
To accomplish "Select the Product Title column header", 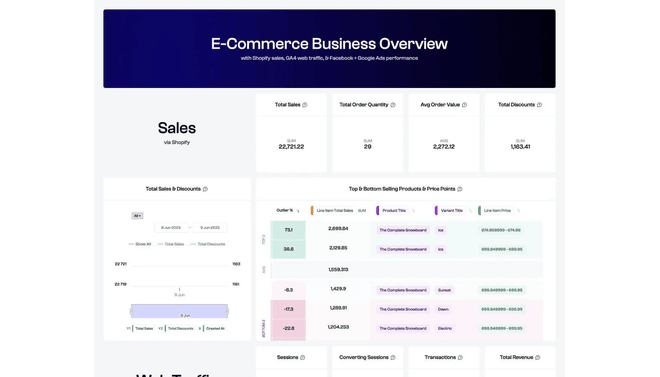I will pos(394,210).
